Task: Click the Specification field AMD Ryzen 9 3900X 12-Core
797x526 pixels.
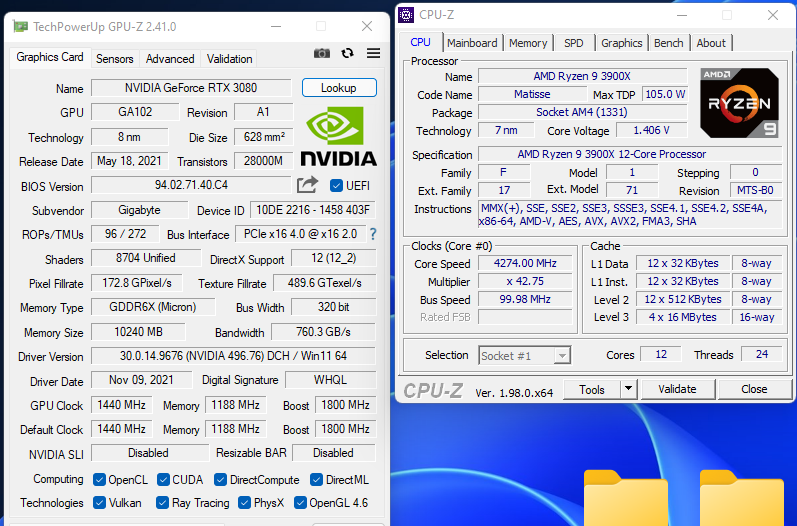Action: pos(630,154)
